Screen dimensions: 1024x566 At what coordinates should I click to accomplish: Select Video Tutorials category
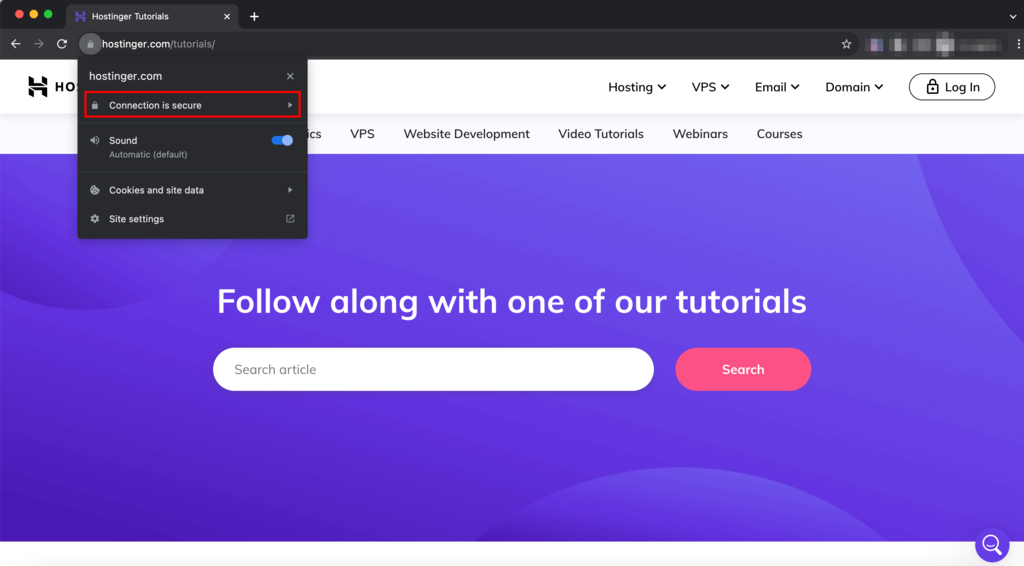(601, 134)
